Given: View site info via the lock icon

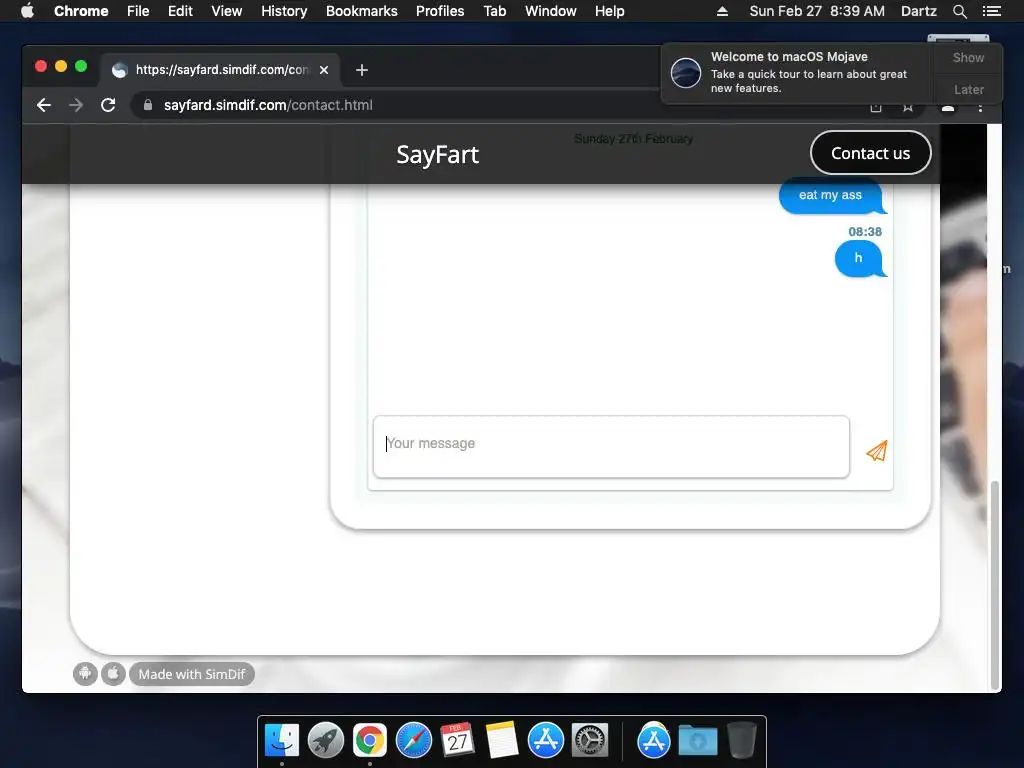Looking at the screenshot, I should (x=148, y=105).
